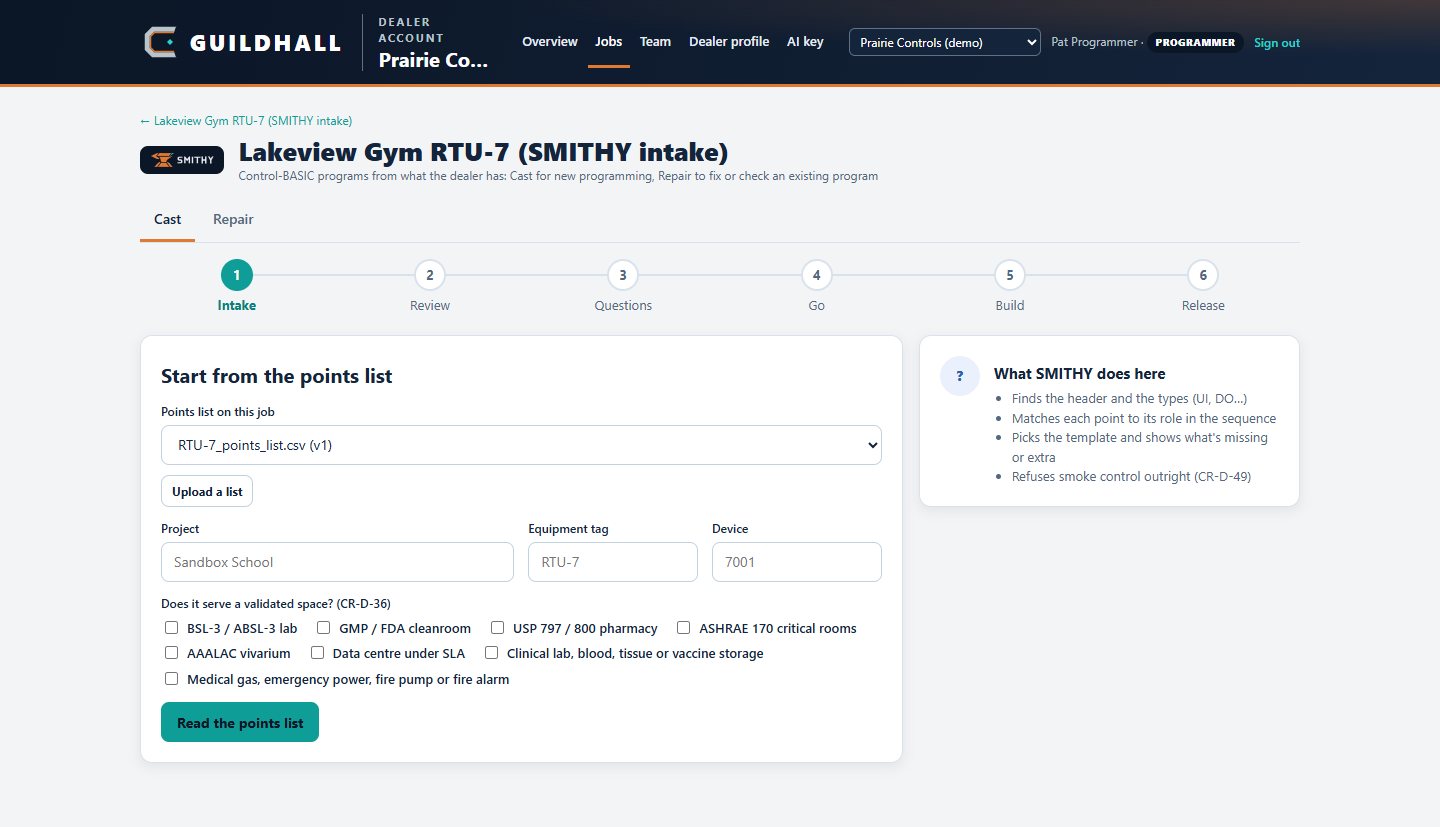This screenshot has width=1440, height=827.
Task: Check the BSL-3 / ABSL-3 lab checkbox
Action: 172,628
